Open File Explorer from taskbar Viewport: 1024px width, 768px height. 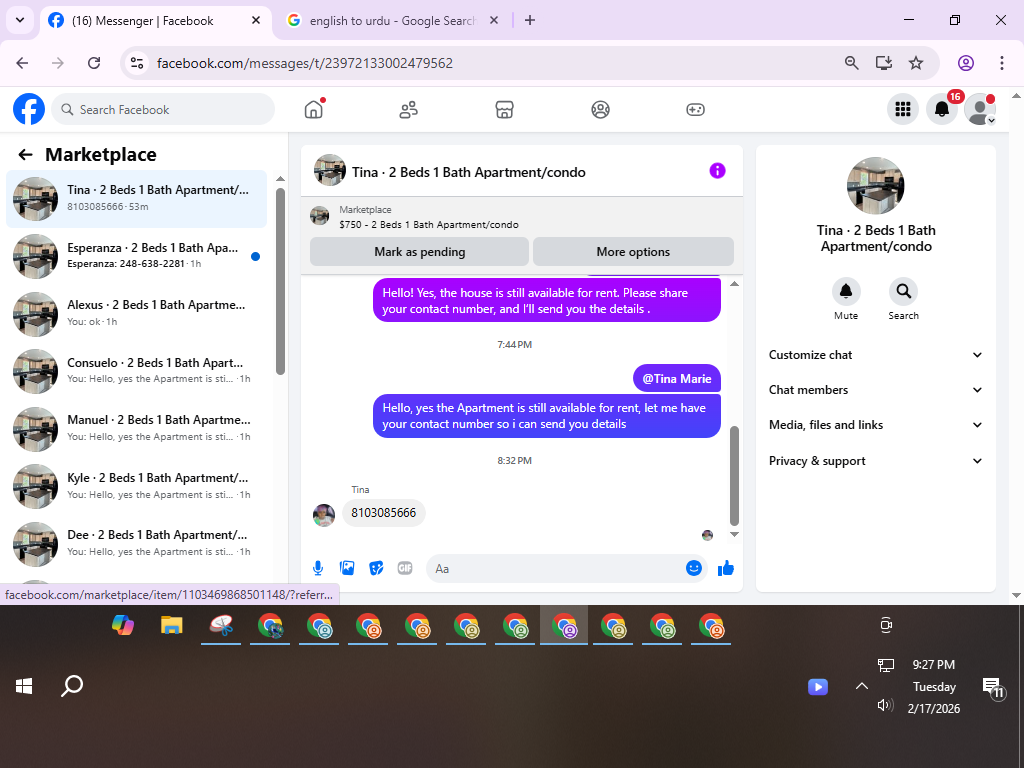(172, 626)
